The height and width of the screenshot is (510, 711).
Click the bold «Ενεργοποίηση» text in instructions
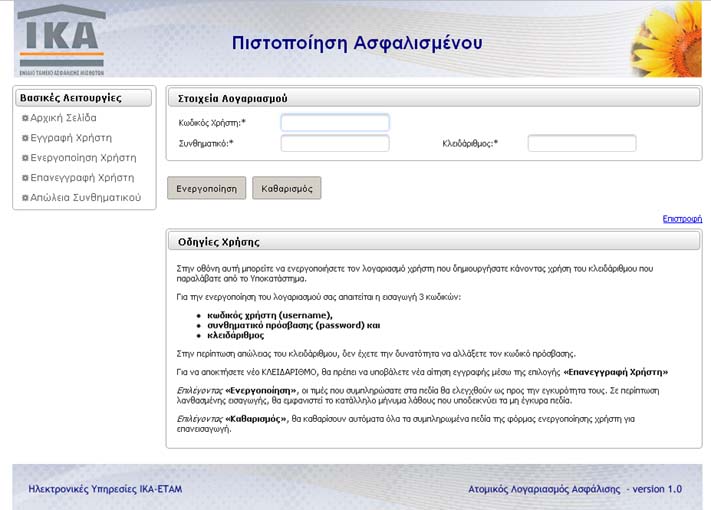pyautogui.click(x=261, y=390)
